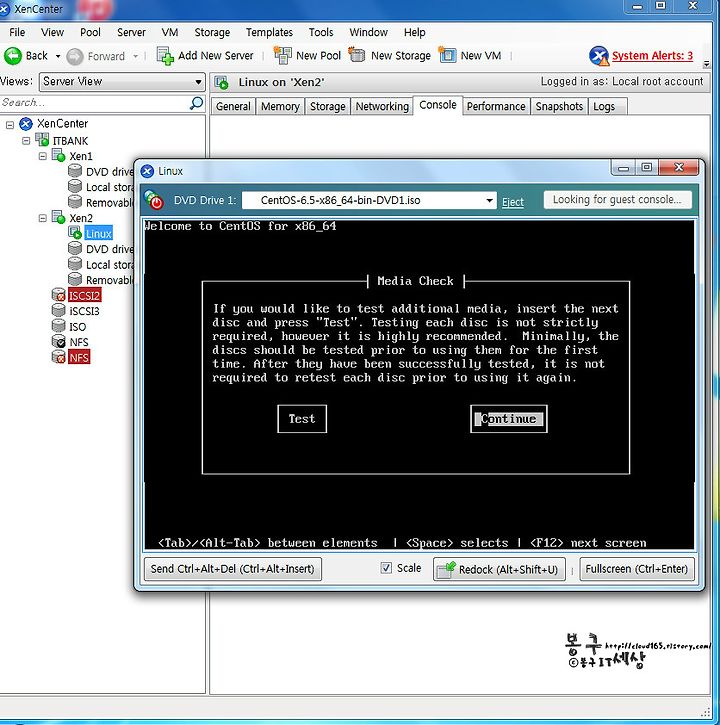Screen dimensions: 720x725
Task: Click the ISO storage repository icon
Action: click(x=58, y=326)
